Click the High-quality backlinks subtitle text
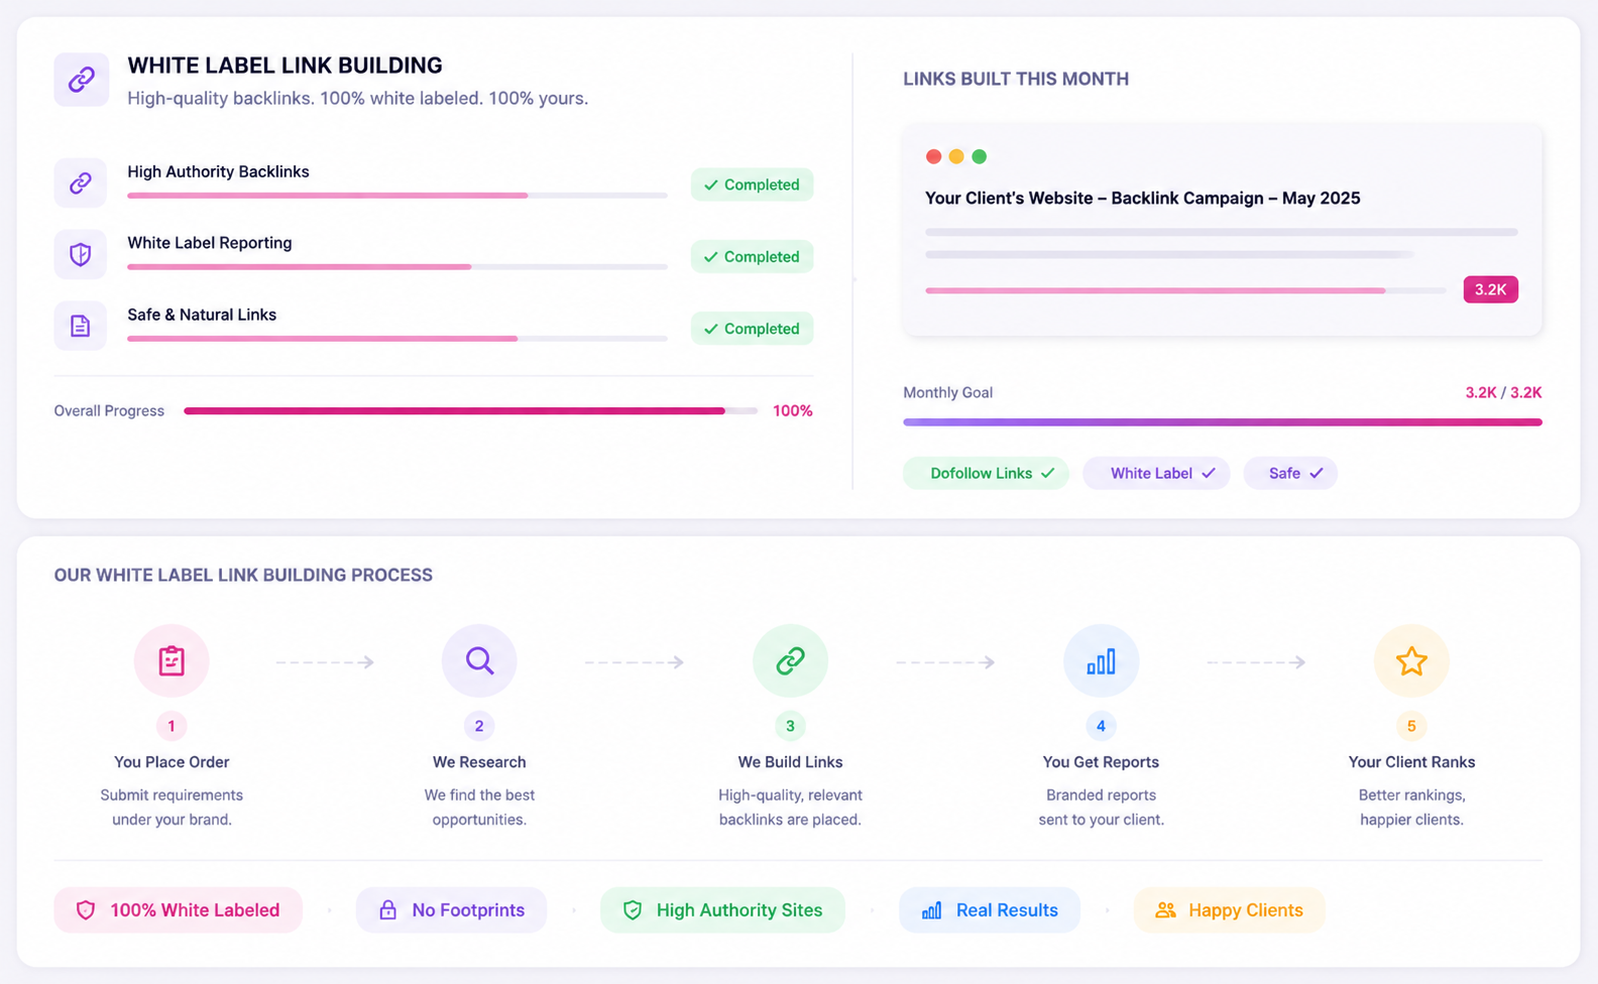 (357, 98)
